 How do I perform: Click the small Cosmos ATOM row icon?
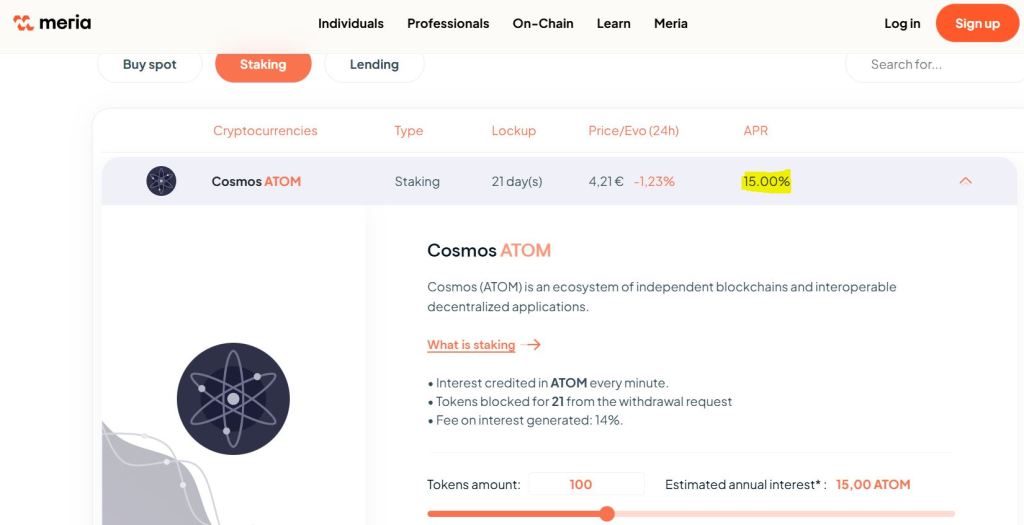point(161,181)
